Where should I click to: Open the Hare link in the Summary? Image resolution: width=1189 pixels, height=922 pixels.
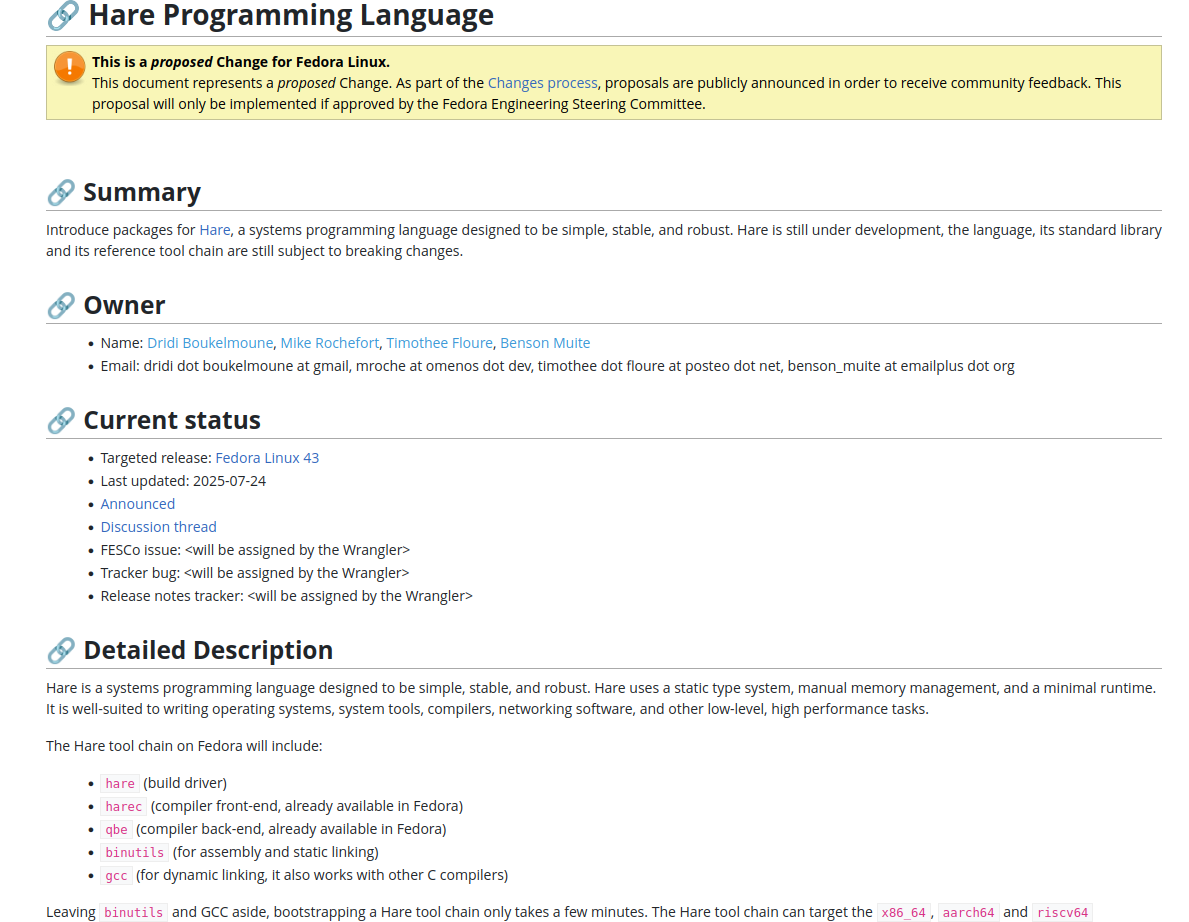click(x=215, y=230)
